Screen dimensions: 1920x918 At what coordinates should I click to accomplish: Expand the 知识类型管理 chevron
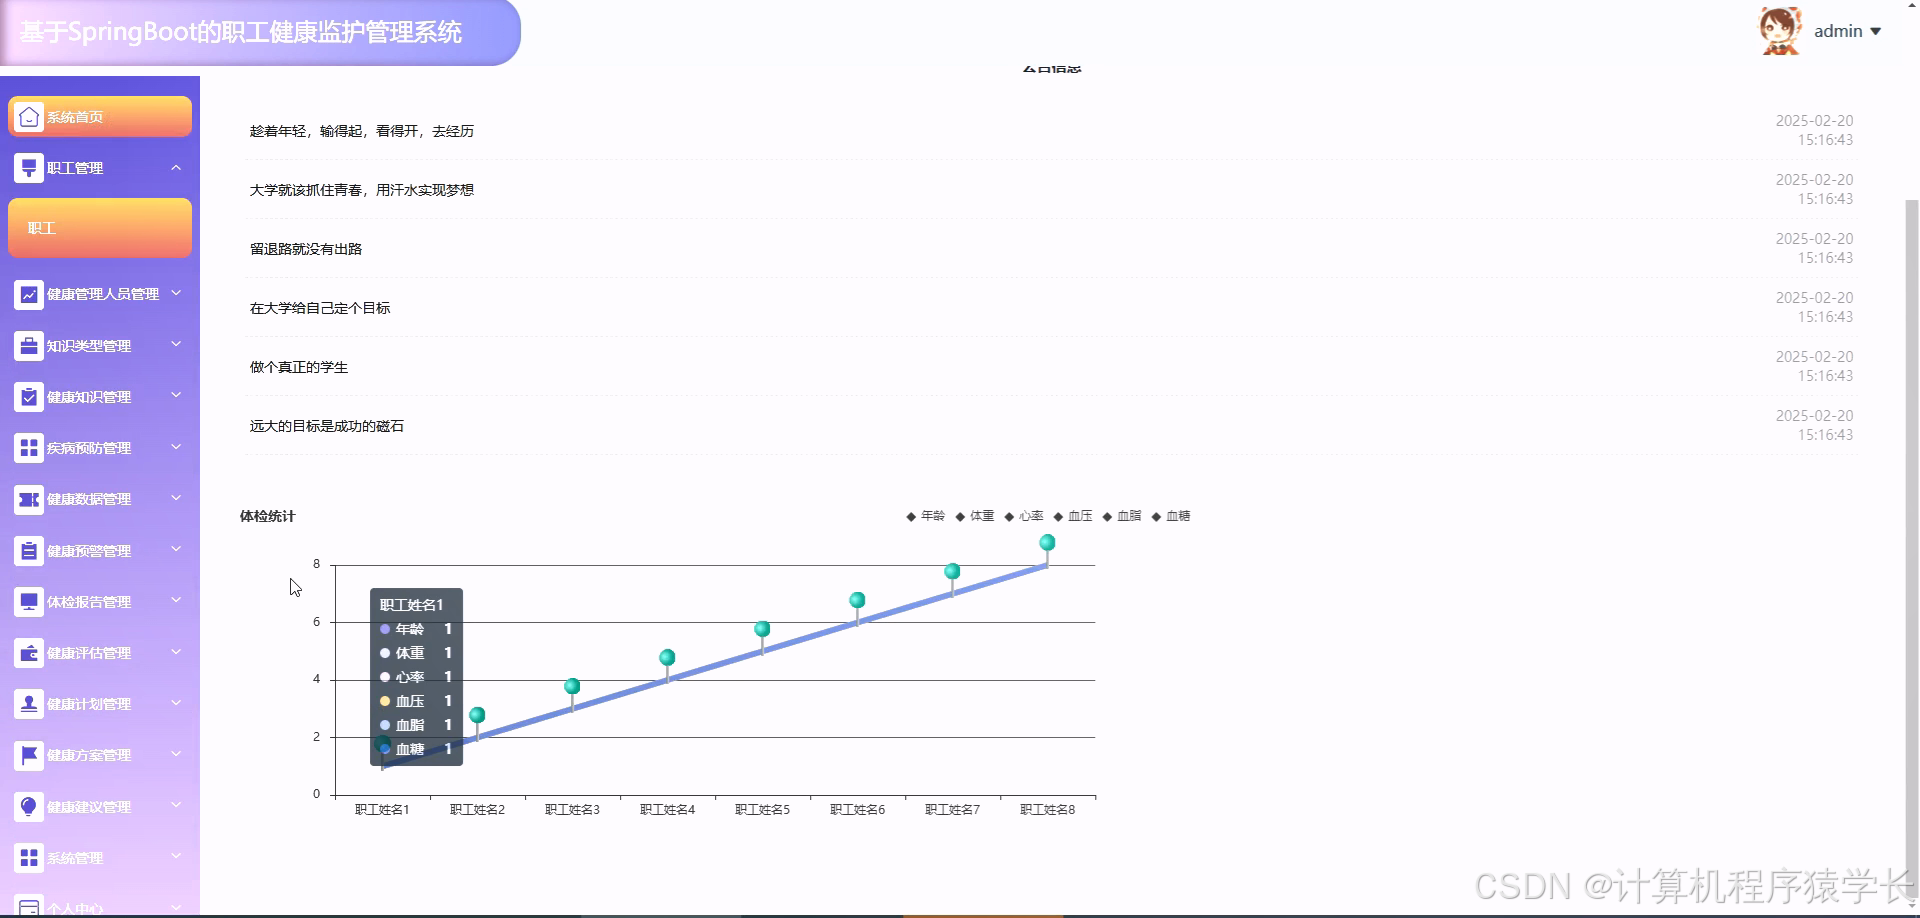click(x=176, y=344)
